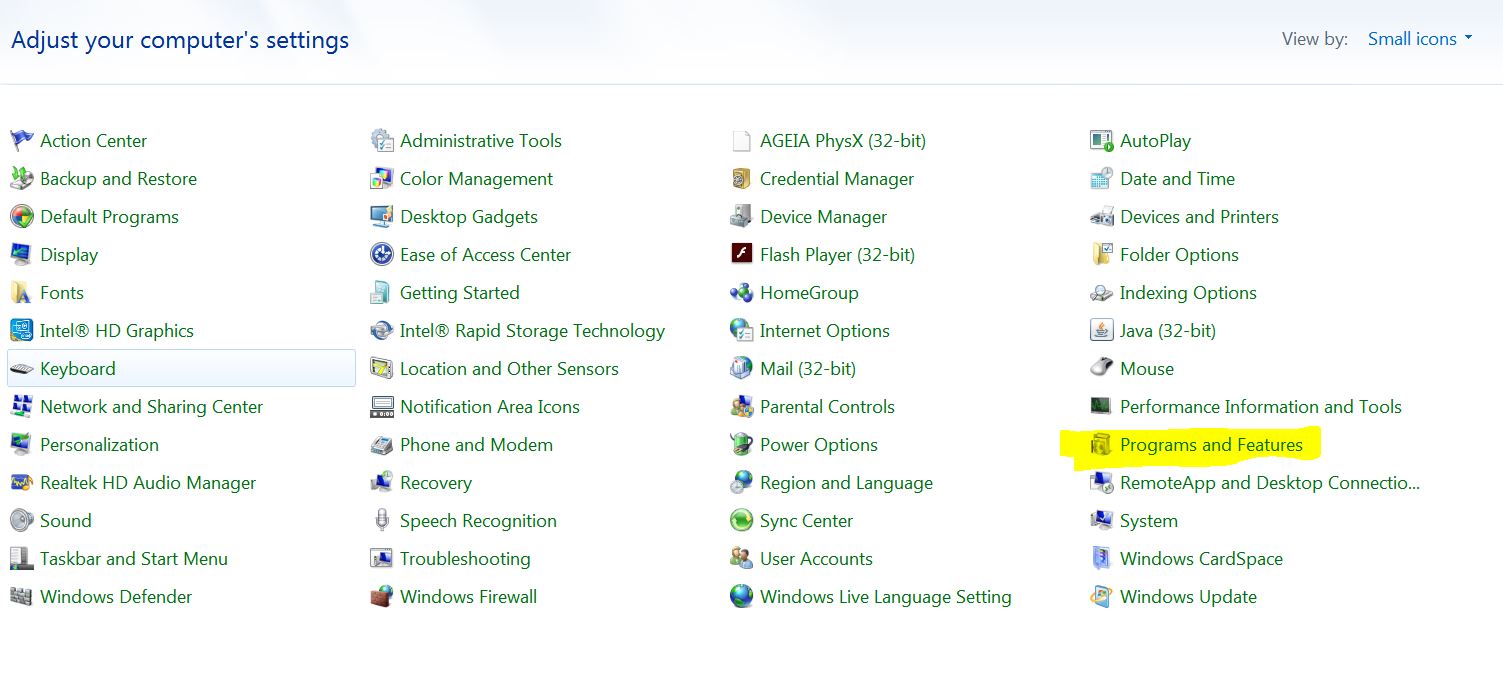Viewport: 1503px width, 676px height.
Task: Open the View by Small icons dropdown
Action: (1420, 39)
